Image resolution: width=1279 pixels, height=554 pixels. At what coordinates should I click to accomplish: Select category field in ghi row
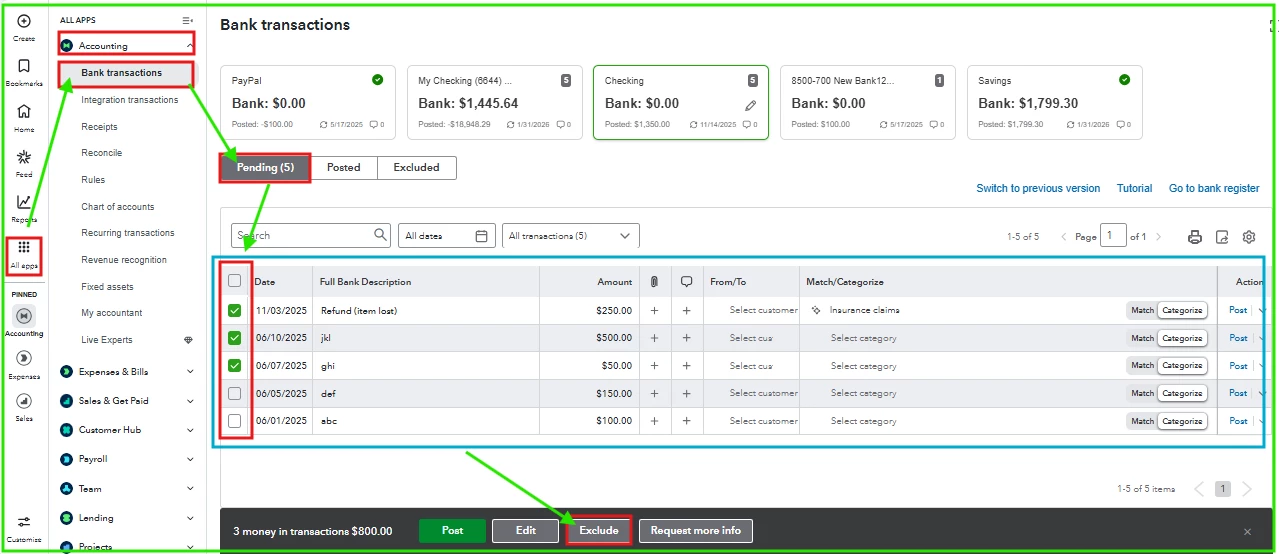[863, 366]
